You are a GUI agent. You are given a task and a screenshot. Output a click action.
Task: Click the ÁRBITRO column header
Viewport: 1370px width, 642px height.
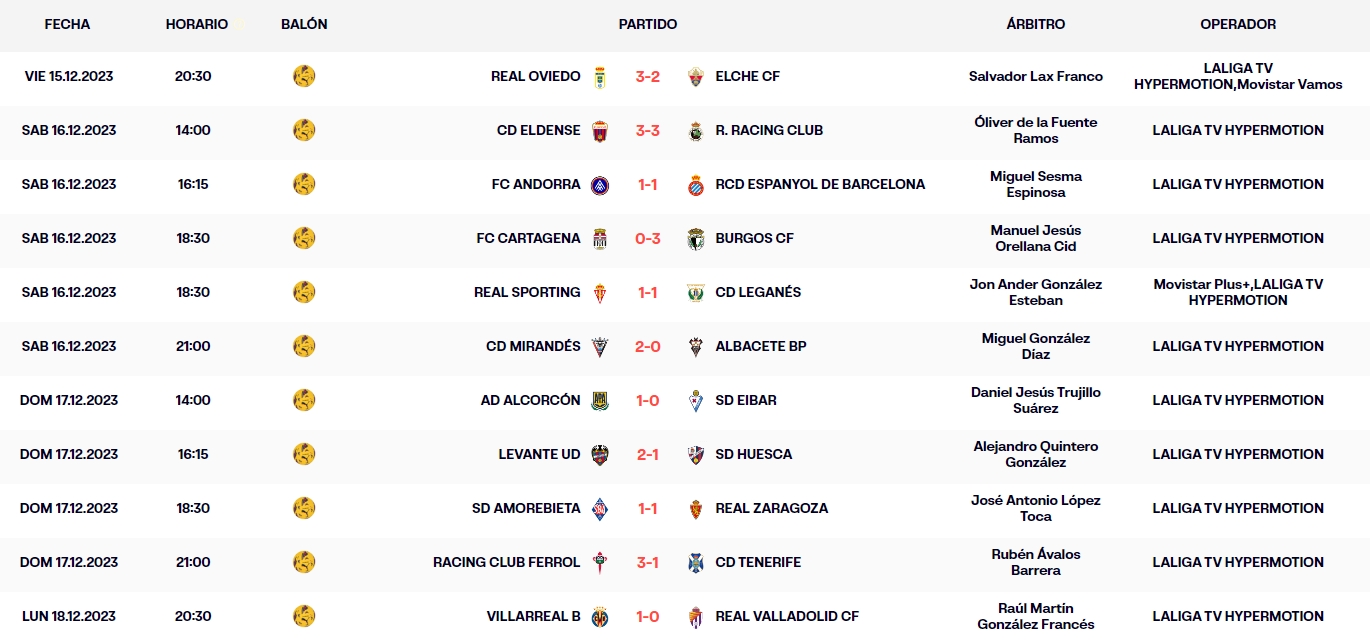[1035, 24]
